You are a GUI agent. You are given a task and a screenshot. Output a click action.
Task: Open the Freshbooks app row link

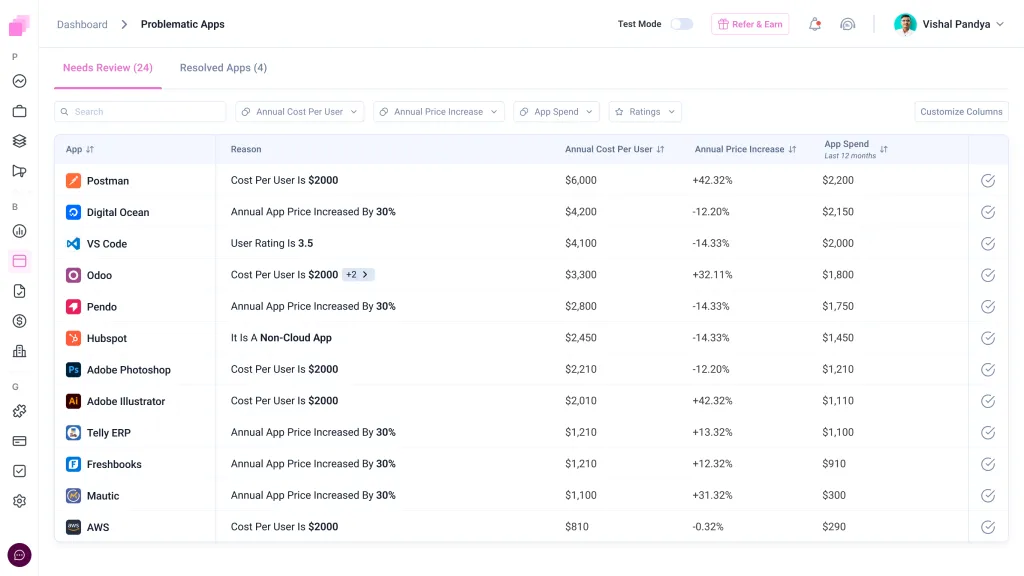(x=114, y=464)
